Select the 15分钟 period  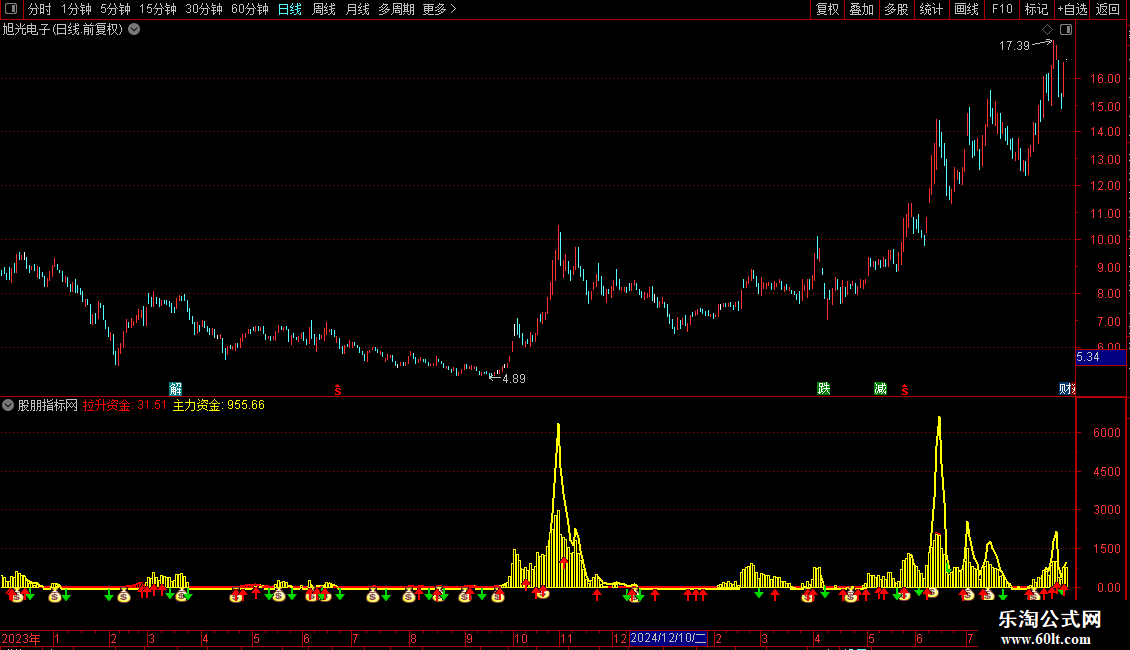click(158, 9)
